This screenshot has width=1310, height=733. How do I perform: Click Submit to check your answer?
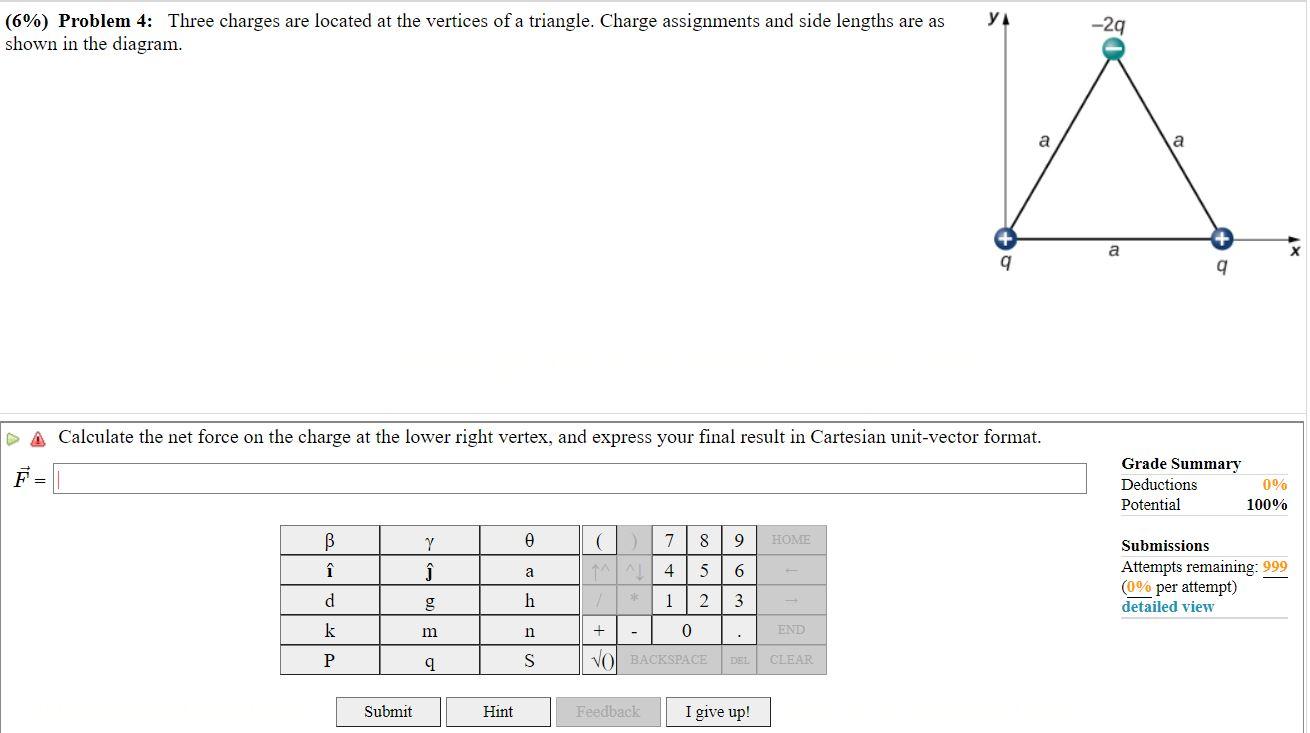pyautogui.click(x=388, y=711)
